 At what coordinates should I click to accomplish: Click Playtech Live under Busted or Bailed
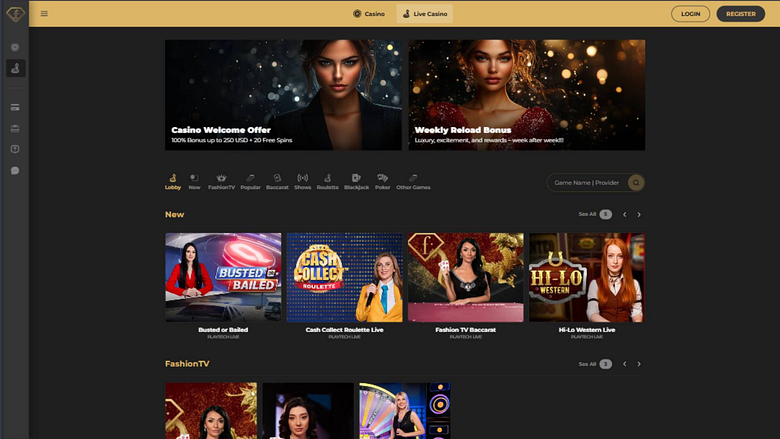[x=223, y=337]
